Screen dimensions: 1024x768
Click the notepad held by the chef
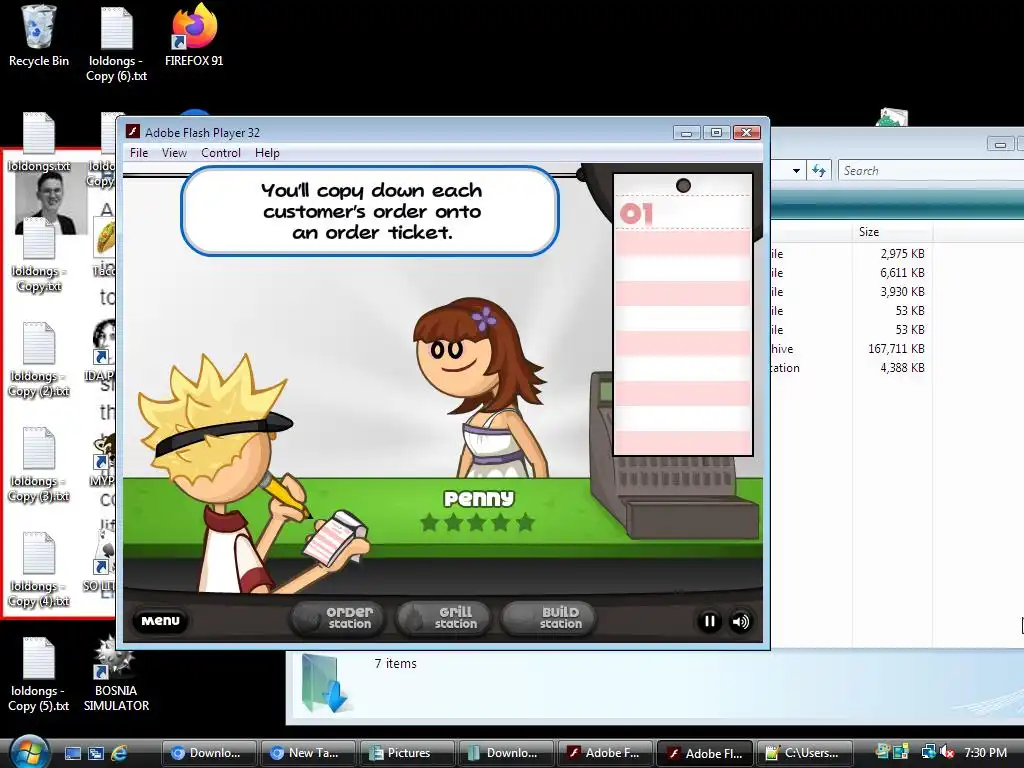(334, 537)
